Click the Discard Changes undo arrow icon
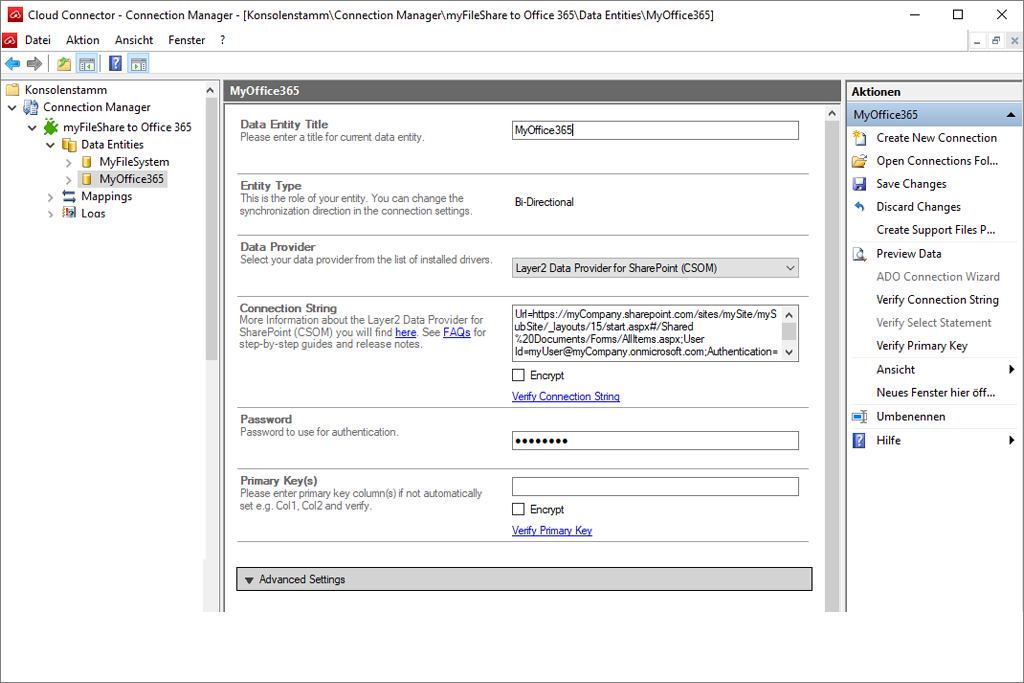Viewport: 1024px width, 683px height. pos(859,207)
